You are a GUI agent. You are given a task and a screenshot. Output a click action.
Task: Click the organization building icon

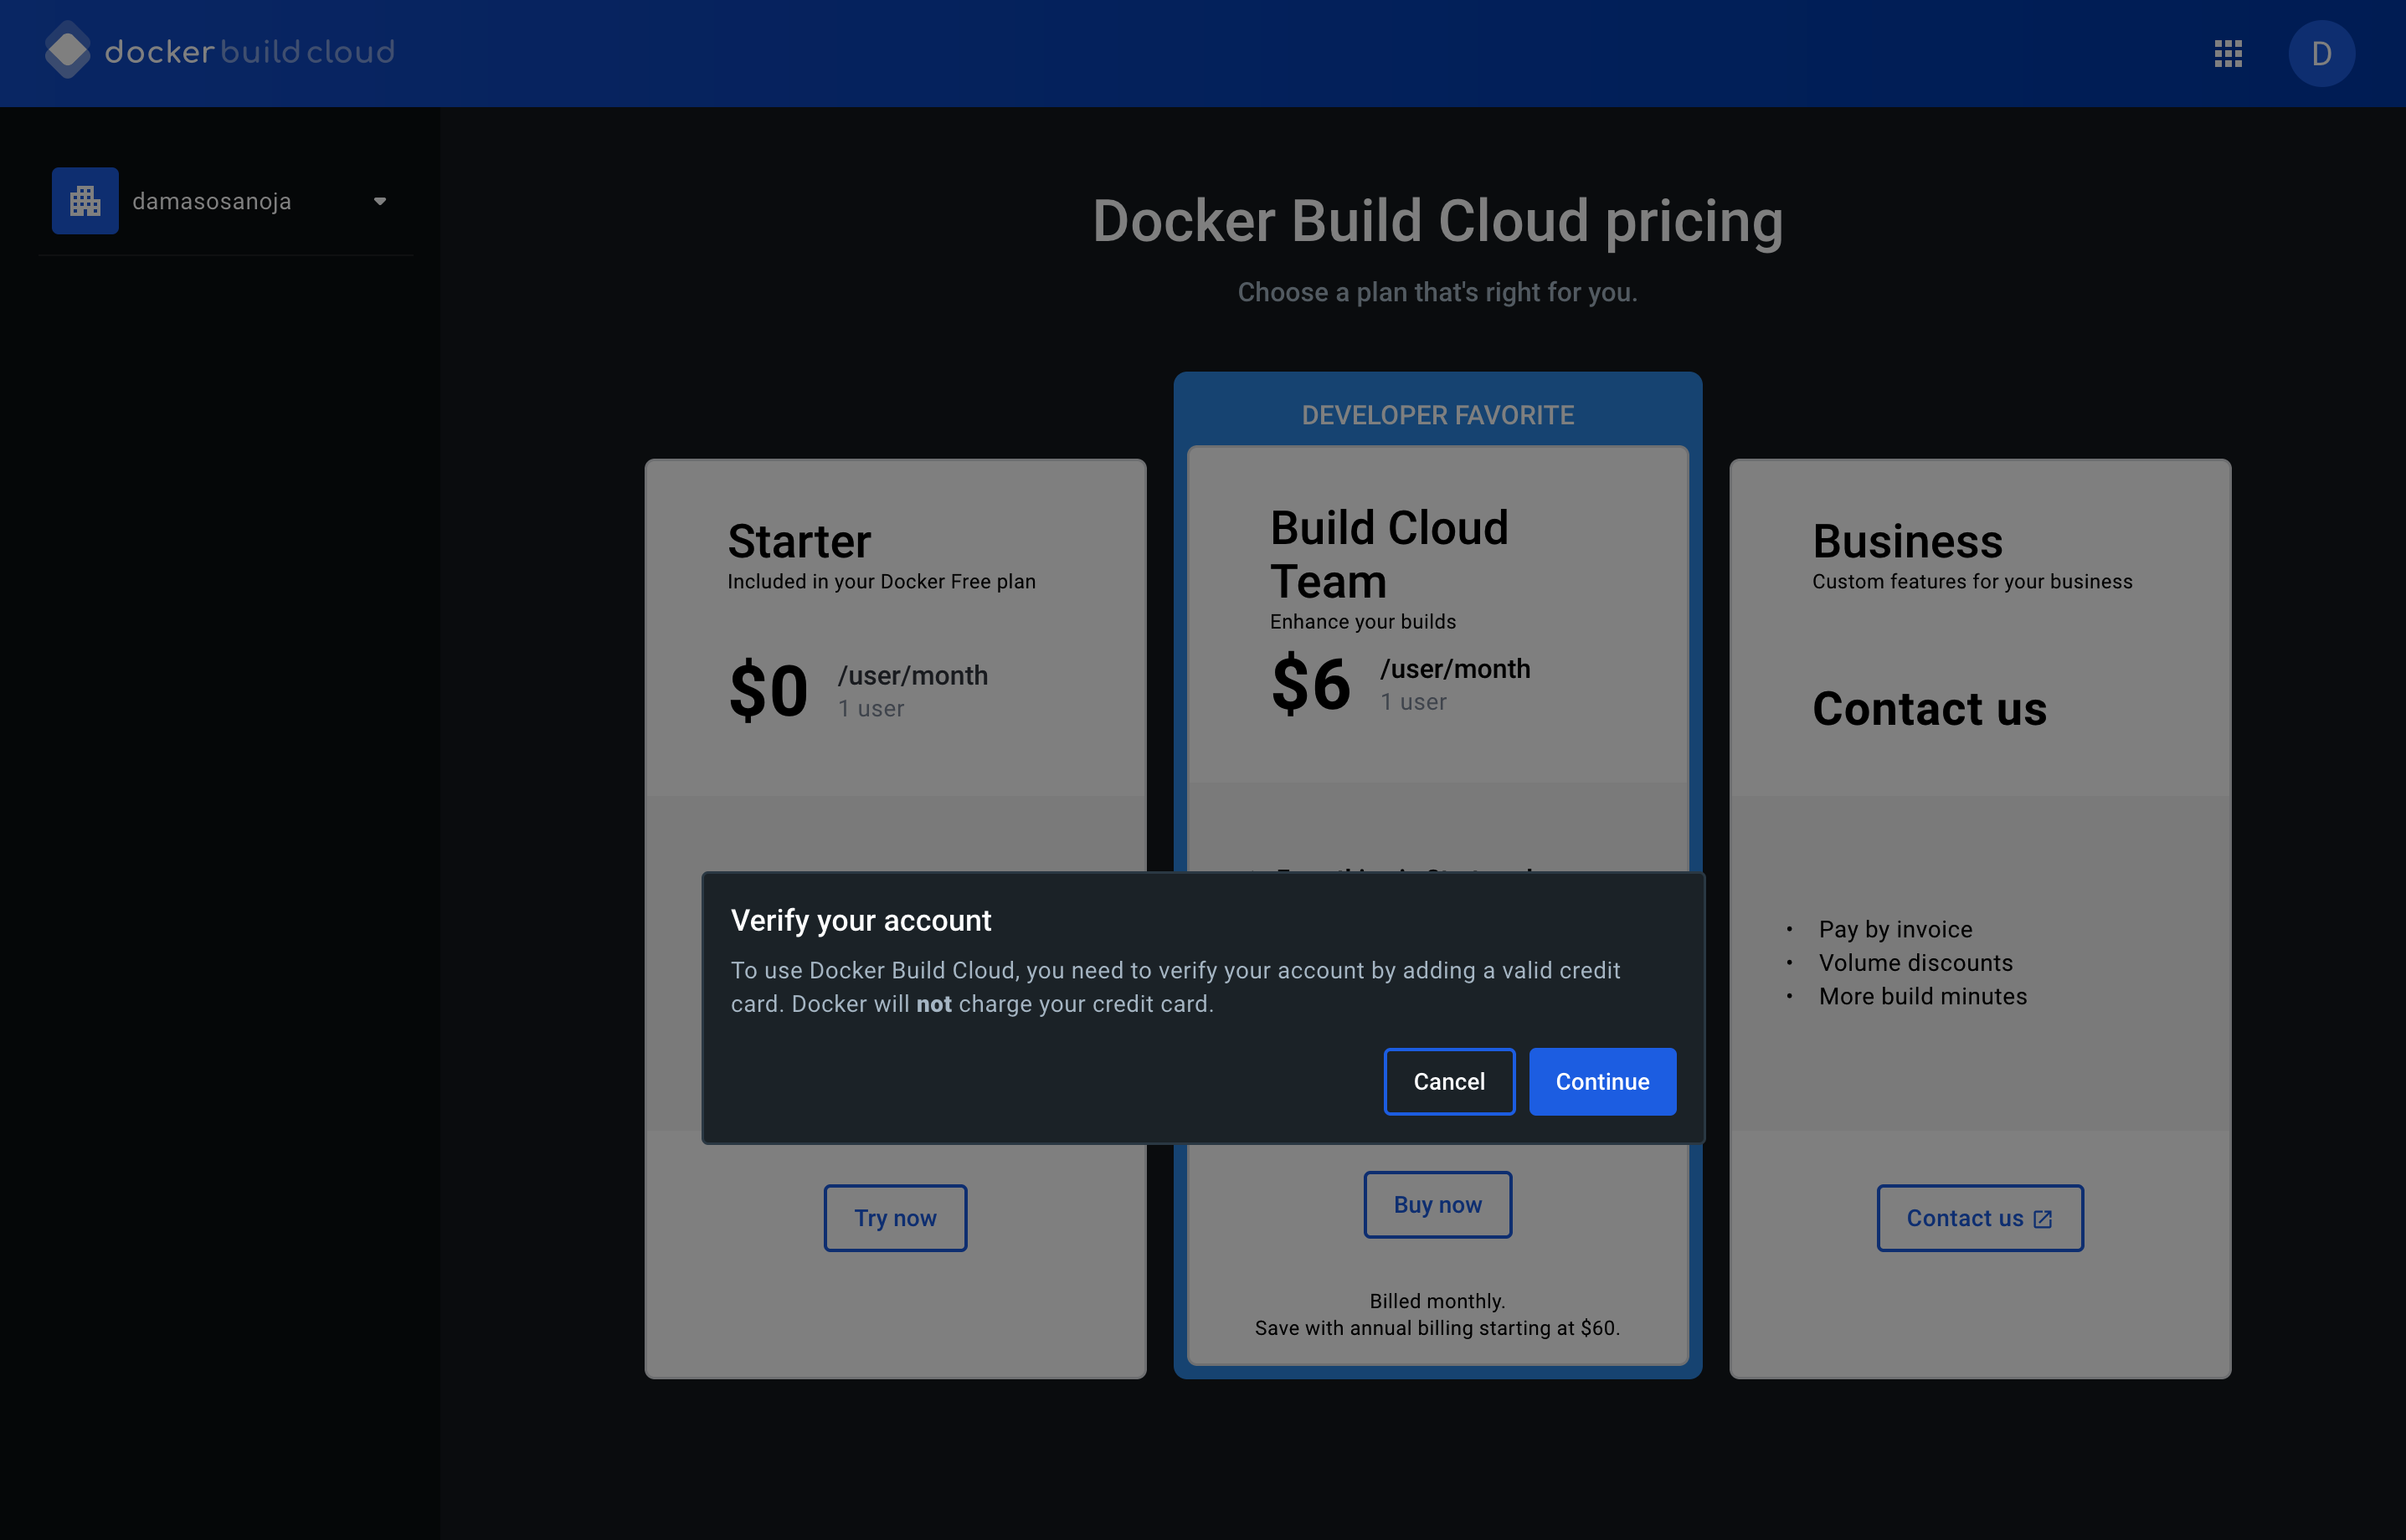pos(85,201)
